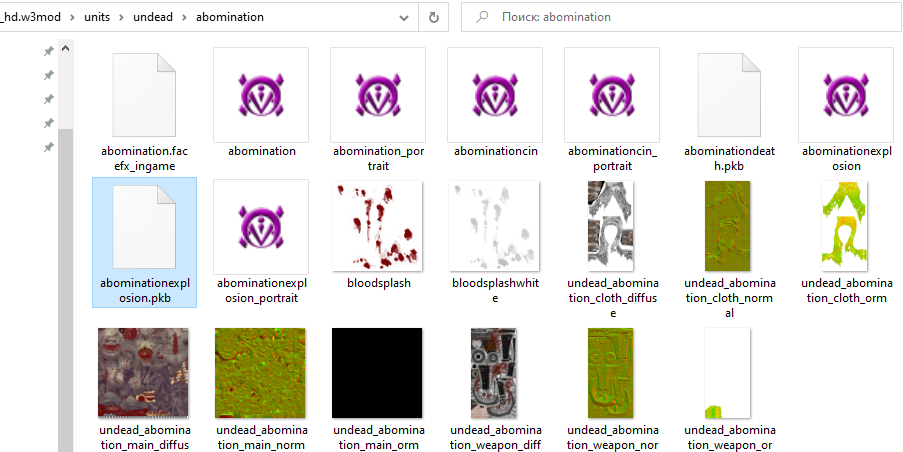Viewport: 903px width, 452px height.
Task: Open address bar history dropdown
Action: 404,17
